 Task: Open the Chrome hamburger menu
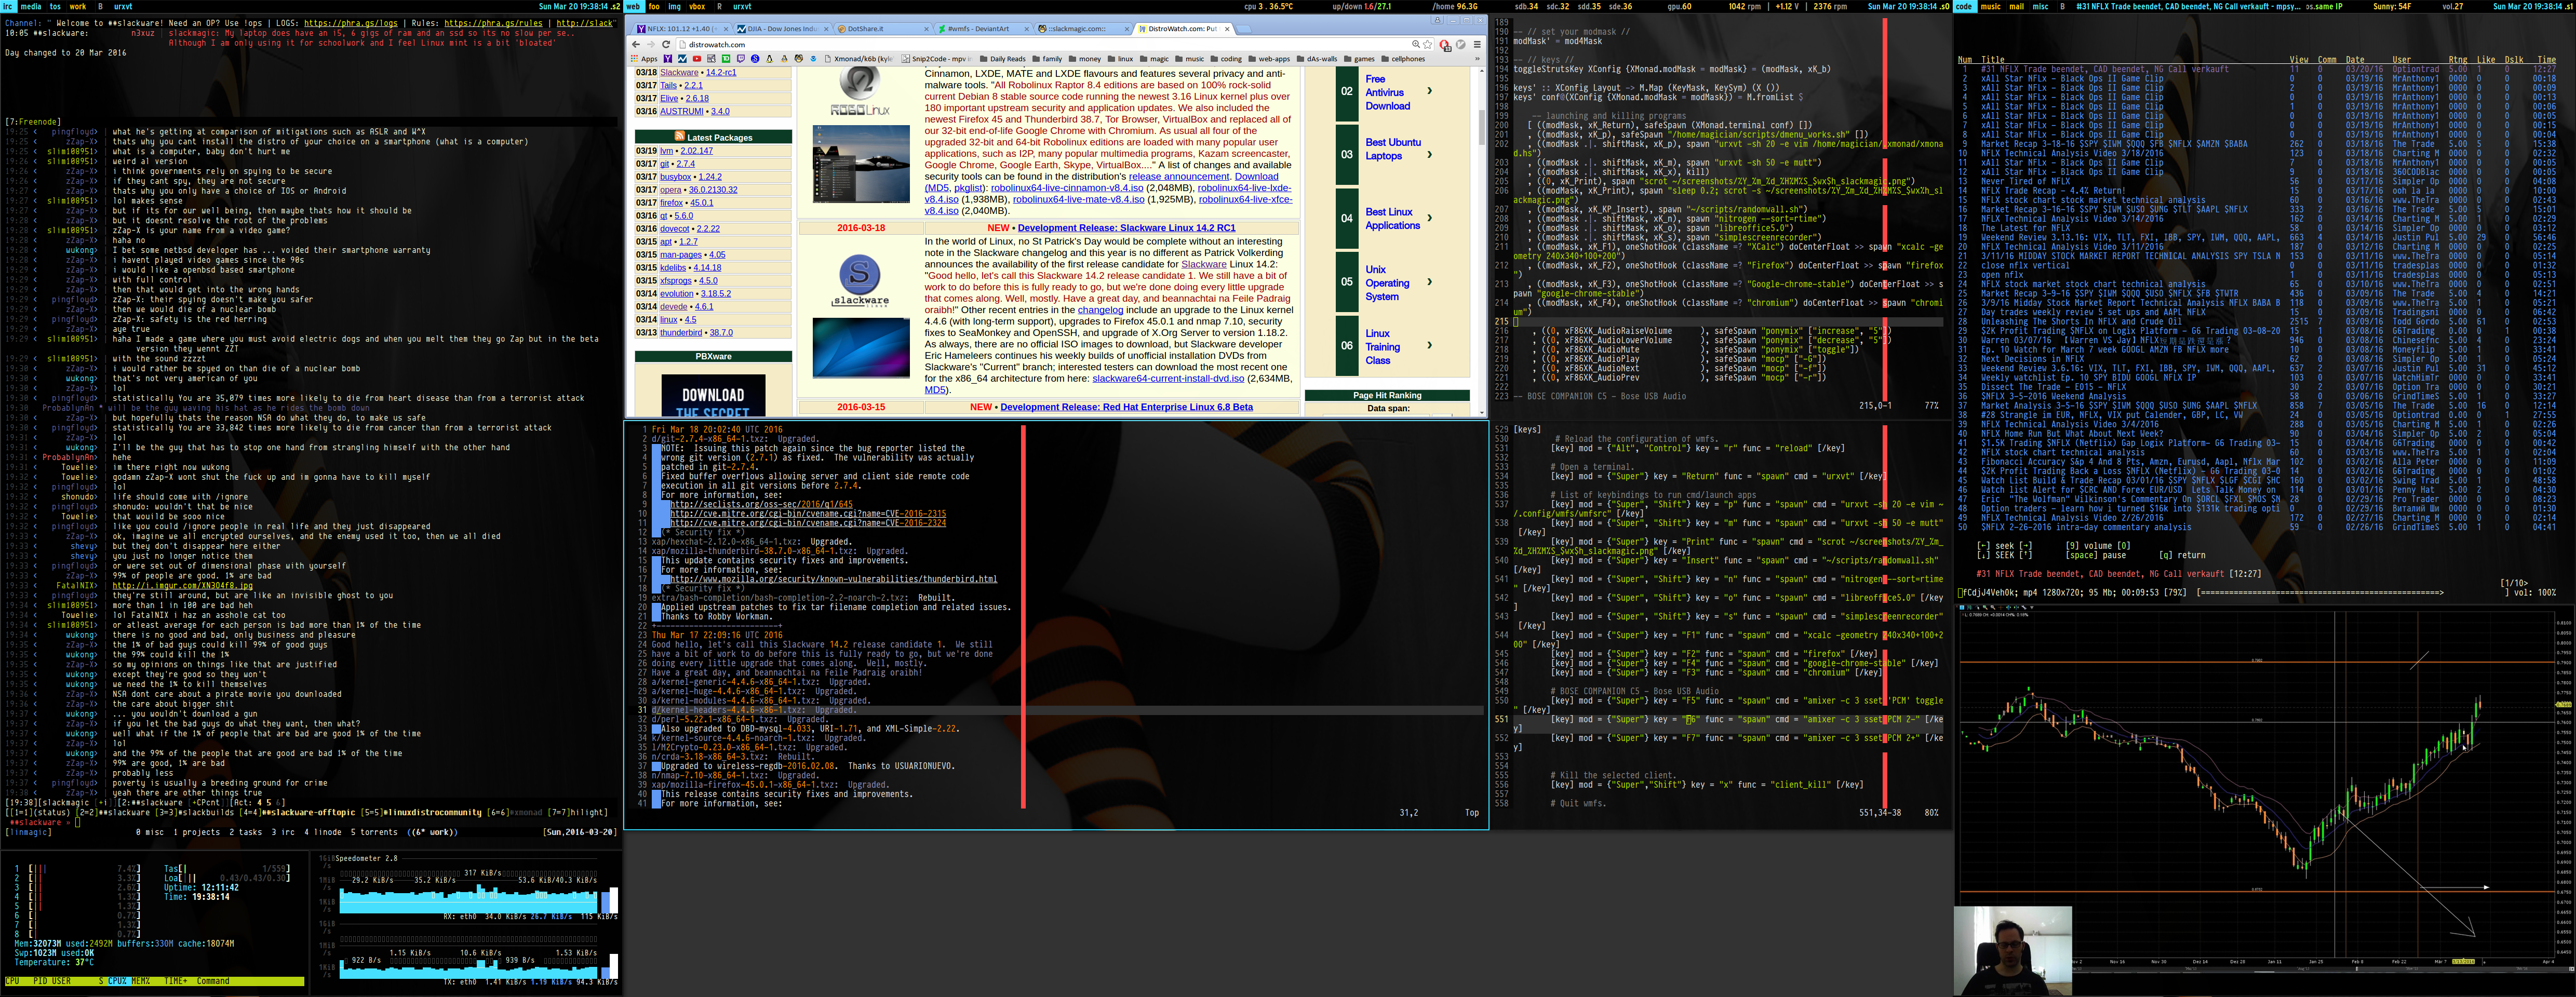pyautogui.click(x=1477, y=44)
